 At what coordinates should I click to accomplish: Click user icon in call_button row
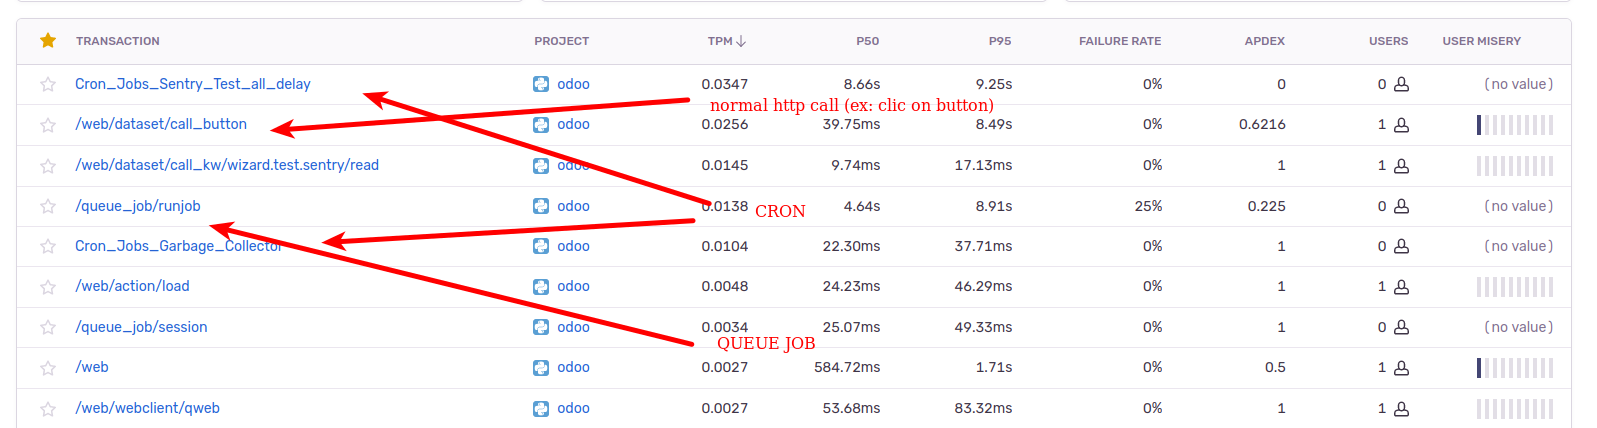(x=1401, y=125)
